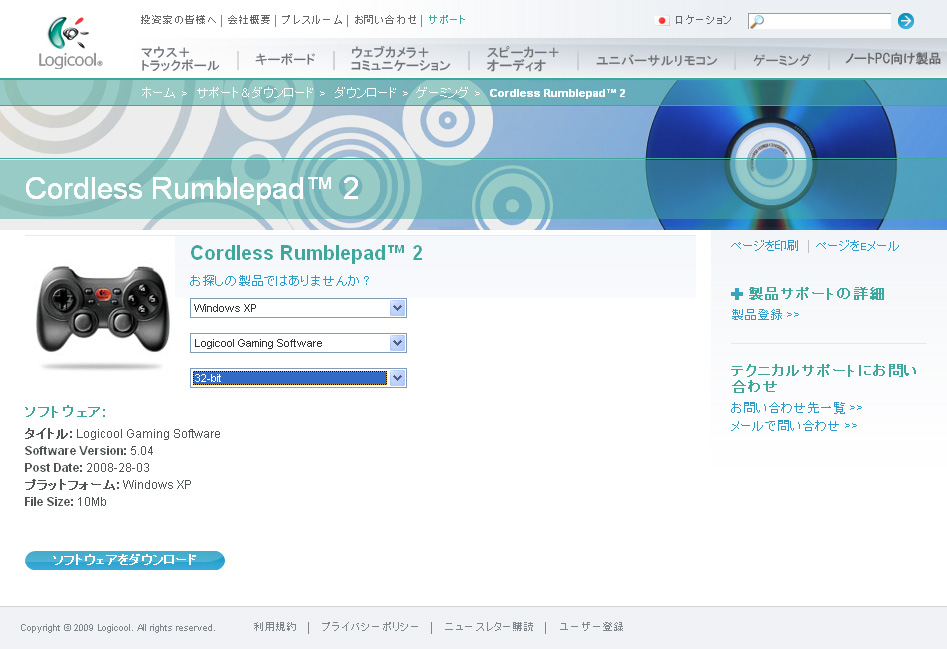
Task: Click the Japan flag location icon
Action: tap(662, 21)
